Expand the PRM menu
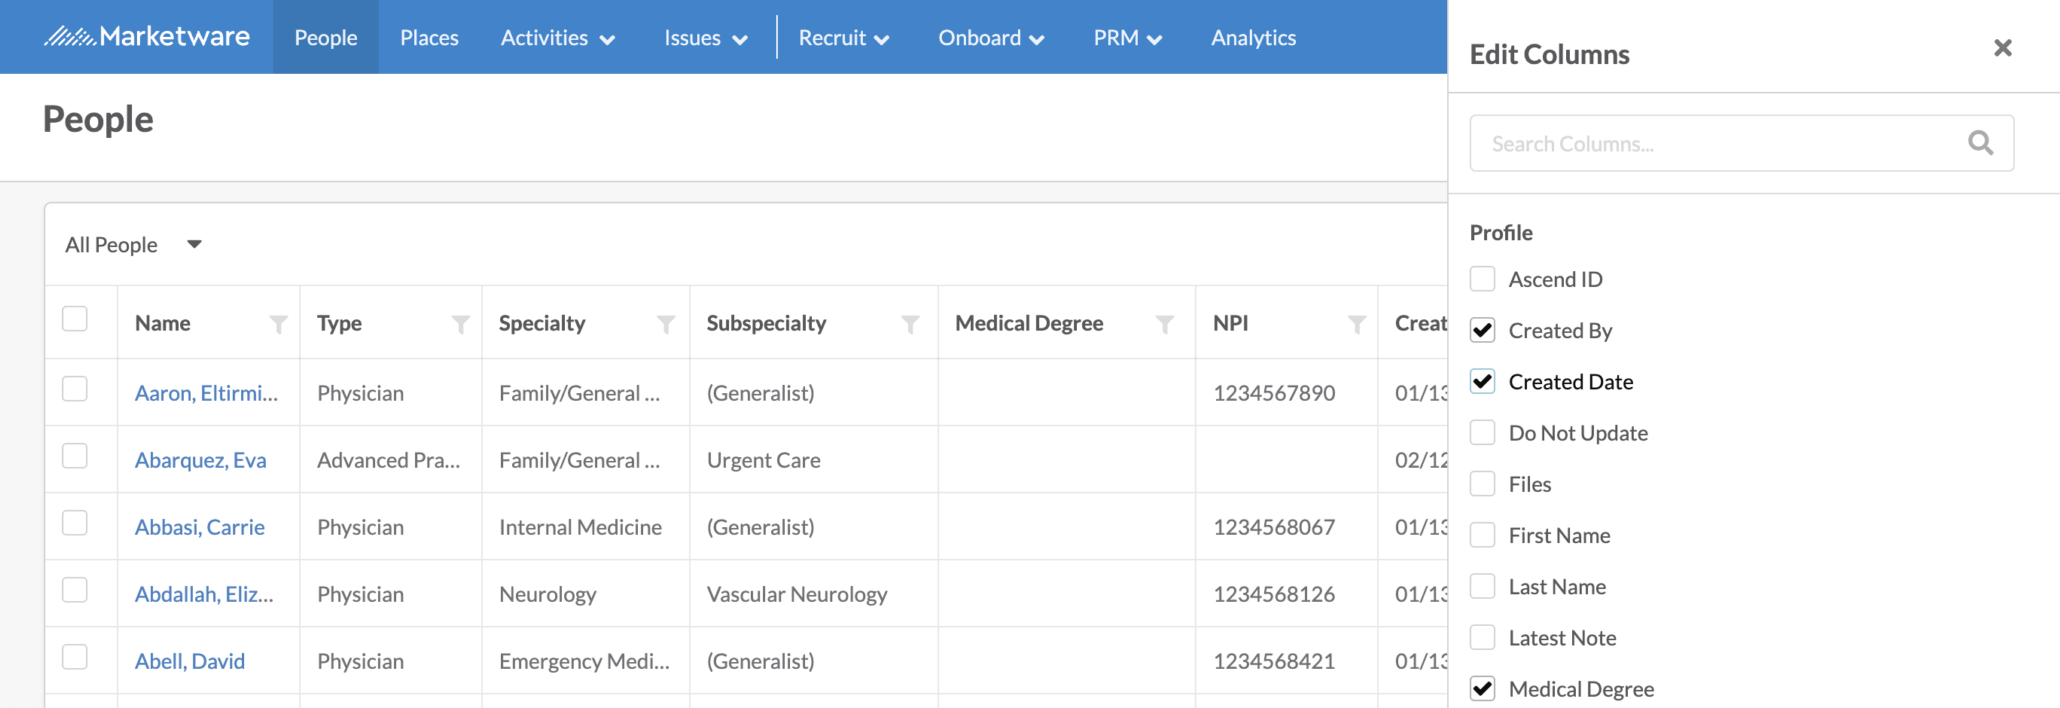 click(x=1127, y=38)
